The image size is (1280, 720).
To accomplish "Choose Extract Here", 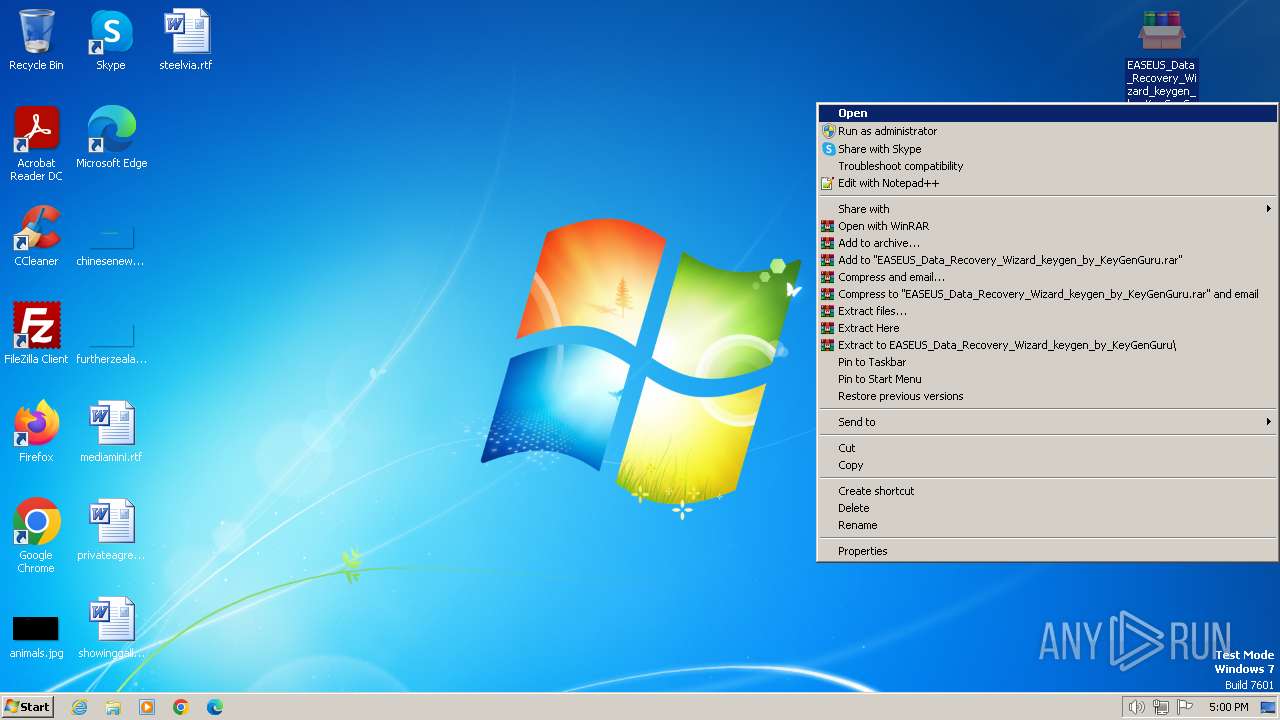I will (1047, 328).
